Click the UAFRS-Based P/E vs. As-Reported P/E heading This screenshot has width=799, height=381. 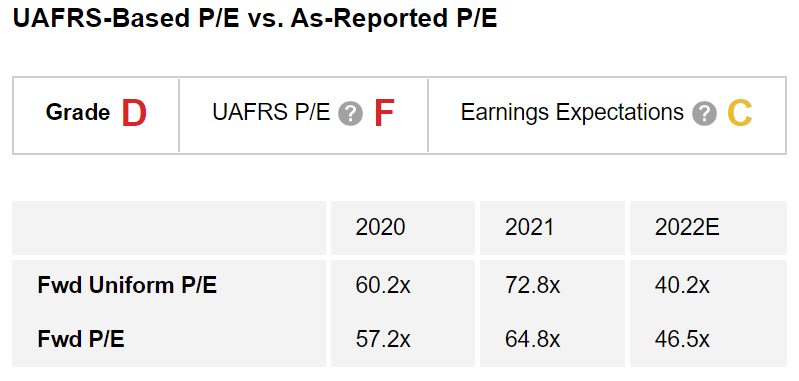tap(255, 19)
